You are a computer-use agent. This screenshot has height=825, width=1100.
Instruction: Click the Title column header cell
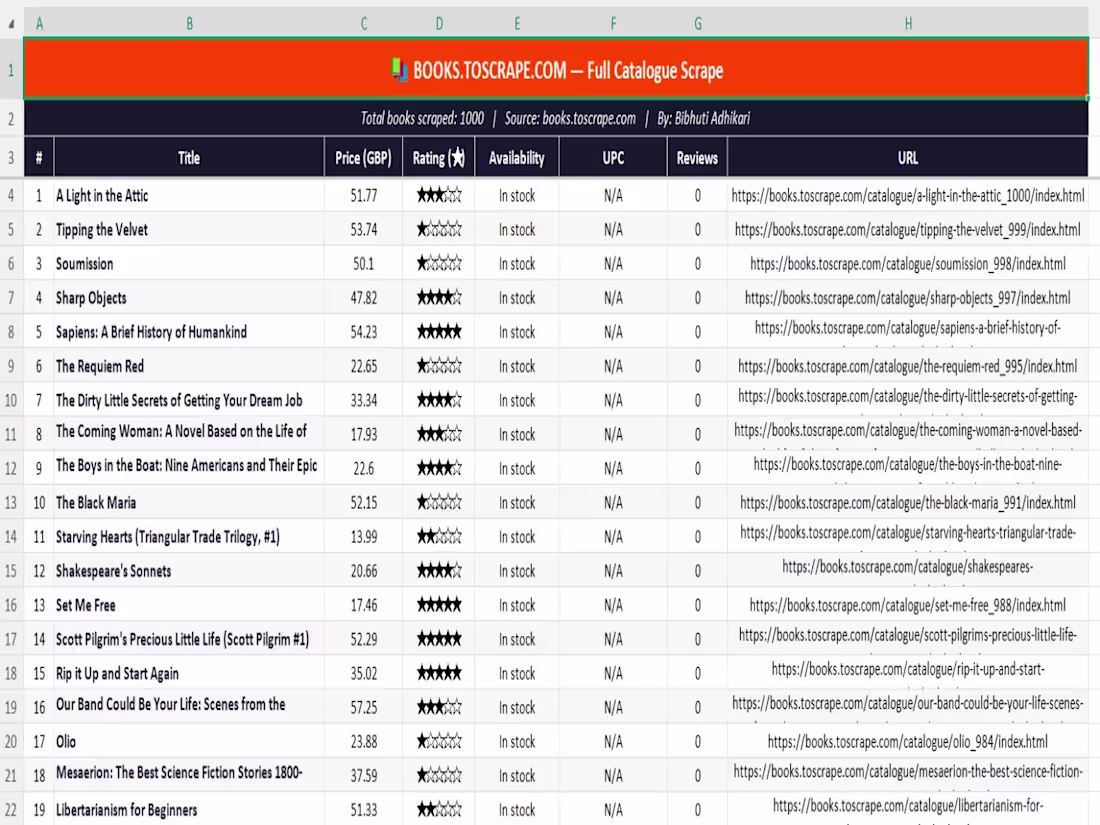(x=189, y=158)
